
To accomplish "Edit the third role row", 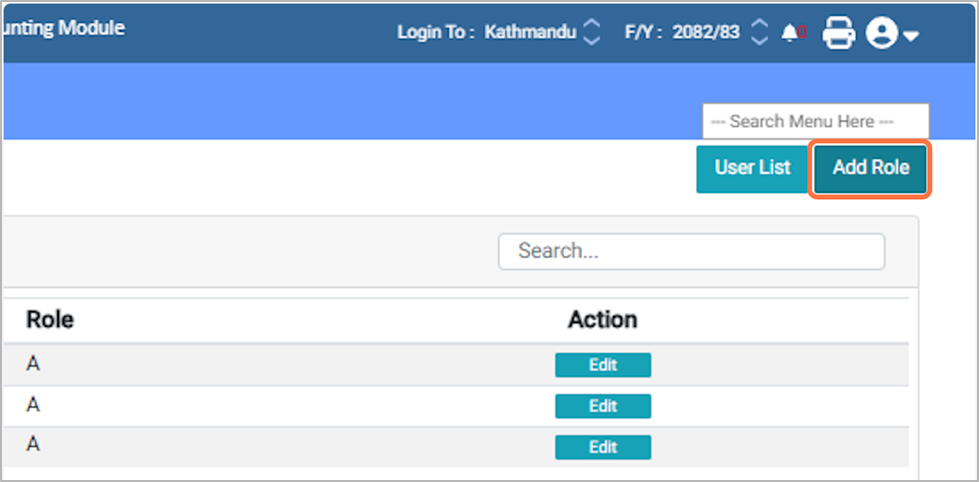I will 603,447.
